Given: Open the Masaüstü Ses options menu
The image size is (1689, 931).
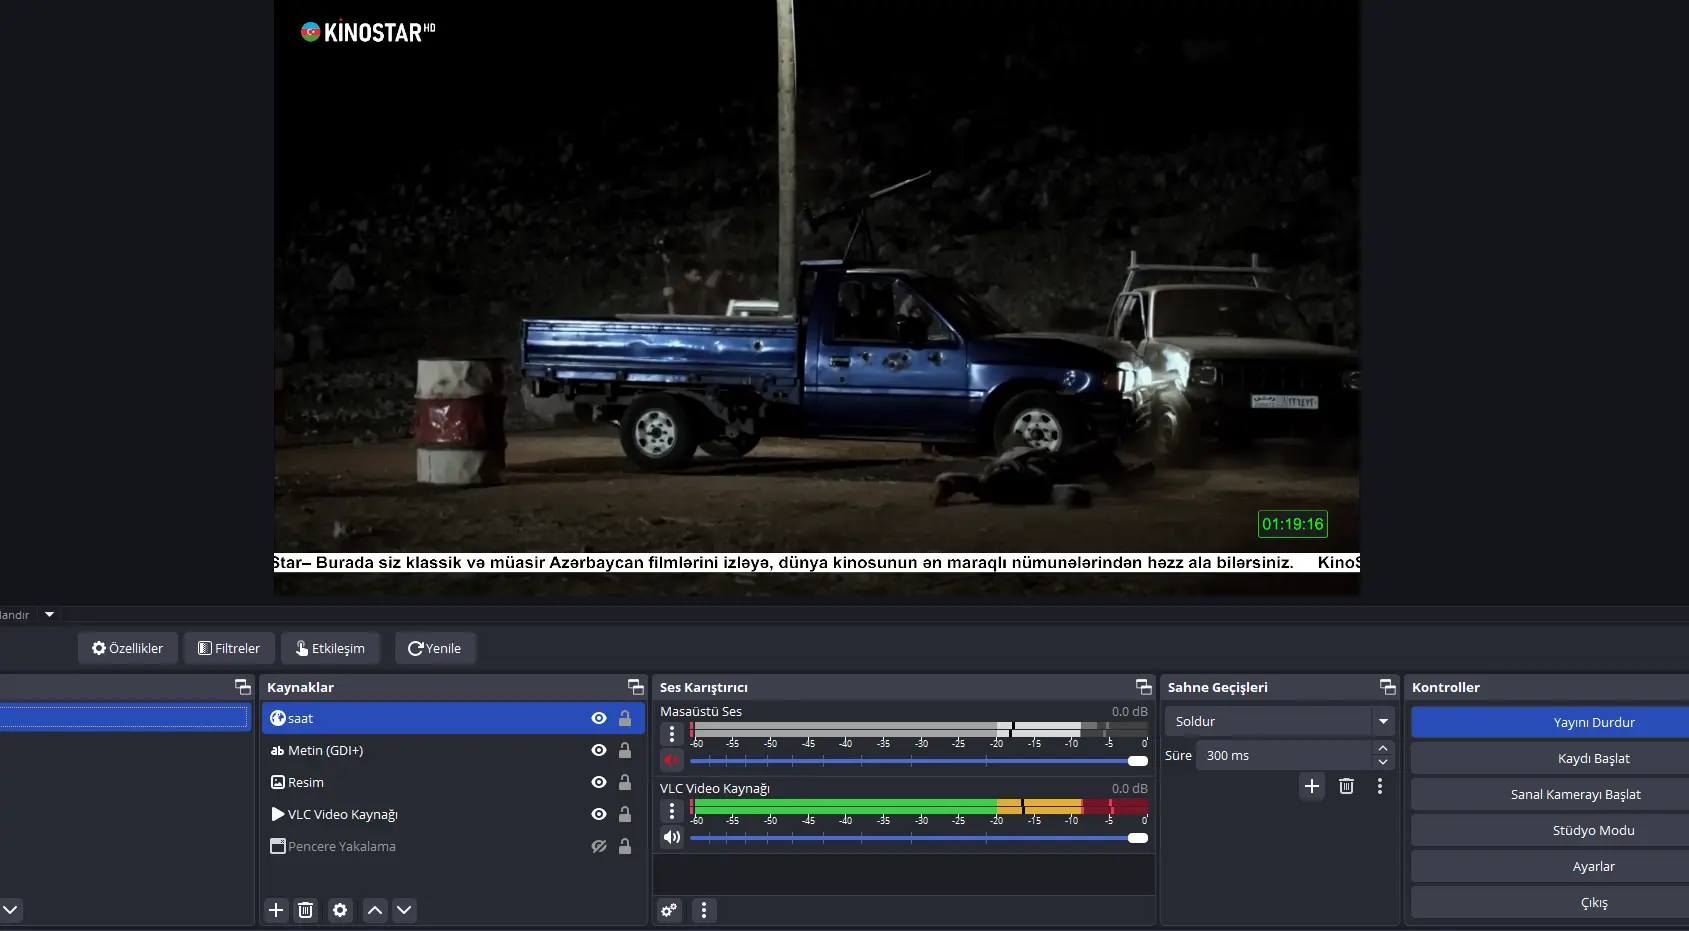Looking at the screenshot, I should point(672,734).
